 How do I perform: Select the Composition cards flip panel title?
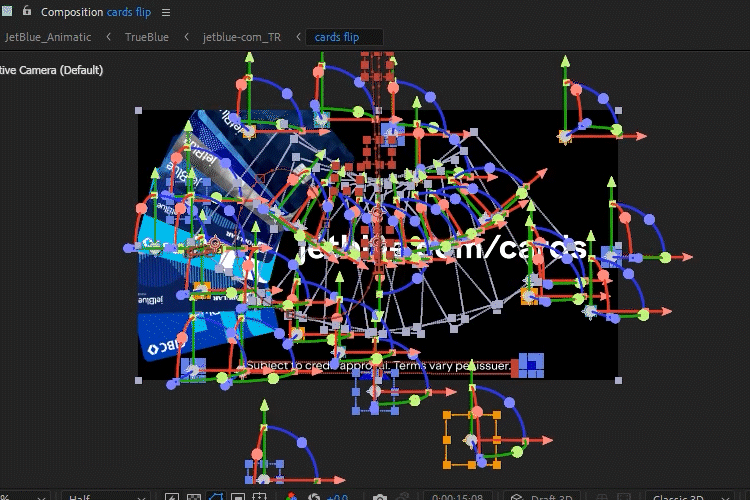point(96,12)
